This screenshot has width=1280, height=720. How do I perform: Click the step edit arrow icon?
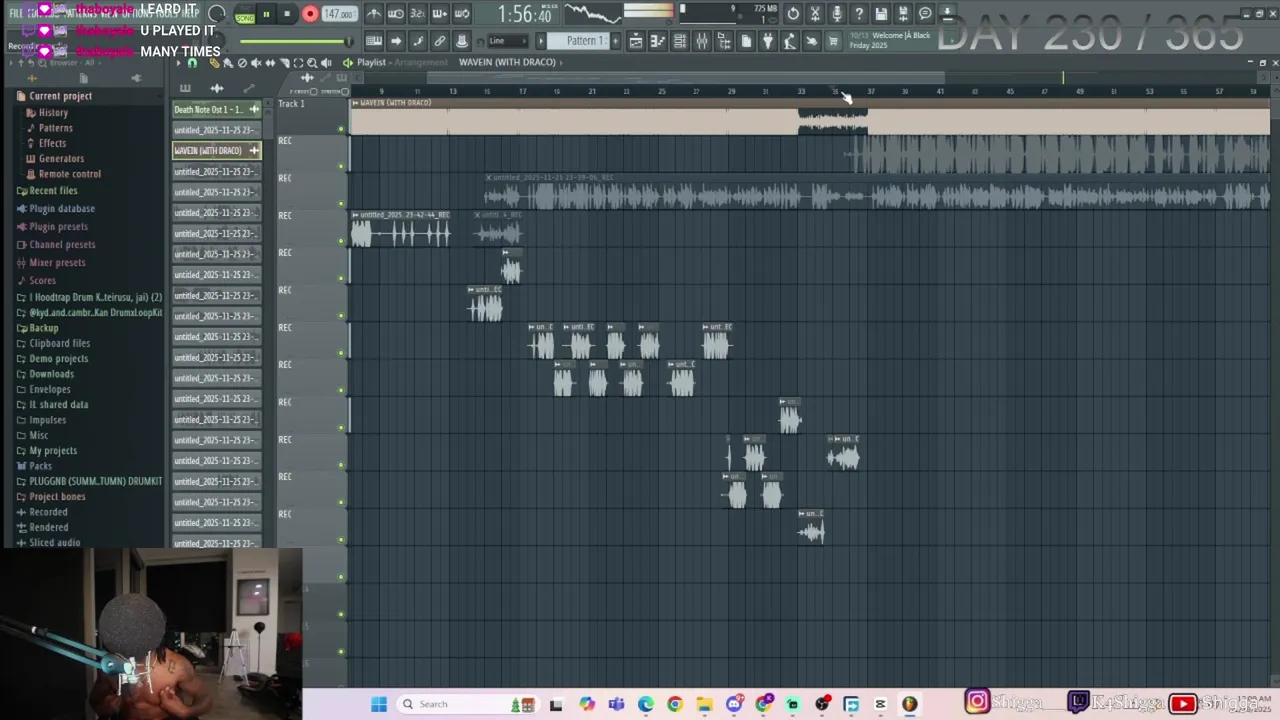click(395, 41)
